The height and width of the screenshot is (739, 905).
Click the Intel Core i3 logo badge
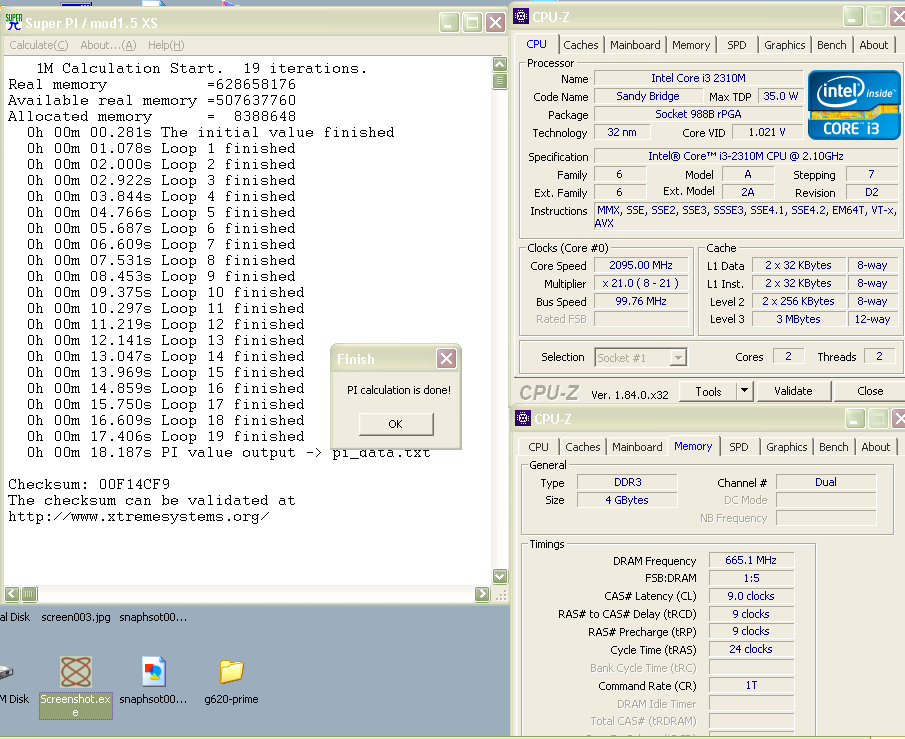[x=854, y=105]
